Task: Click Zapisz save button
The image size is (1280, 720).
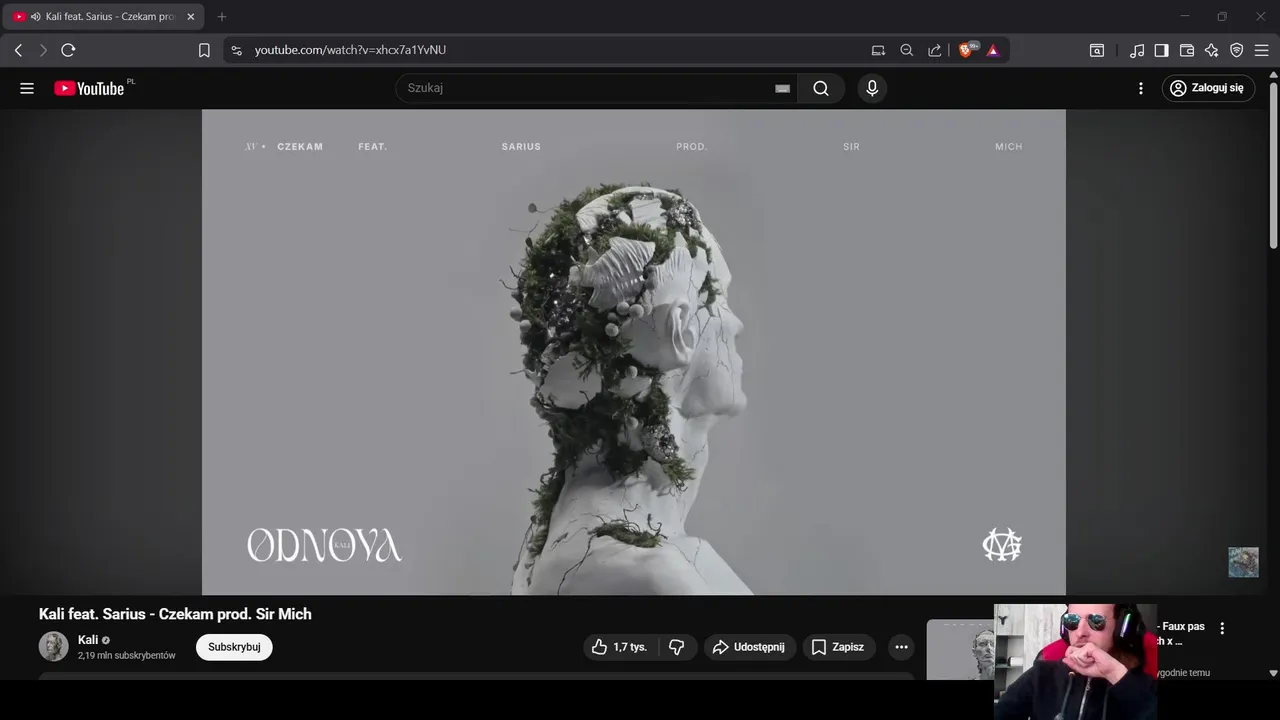Action: tap(839, 647)
